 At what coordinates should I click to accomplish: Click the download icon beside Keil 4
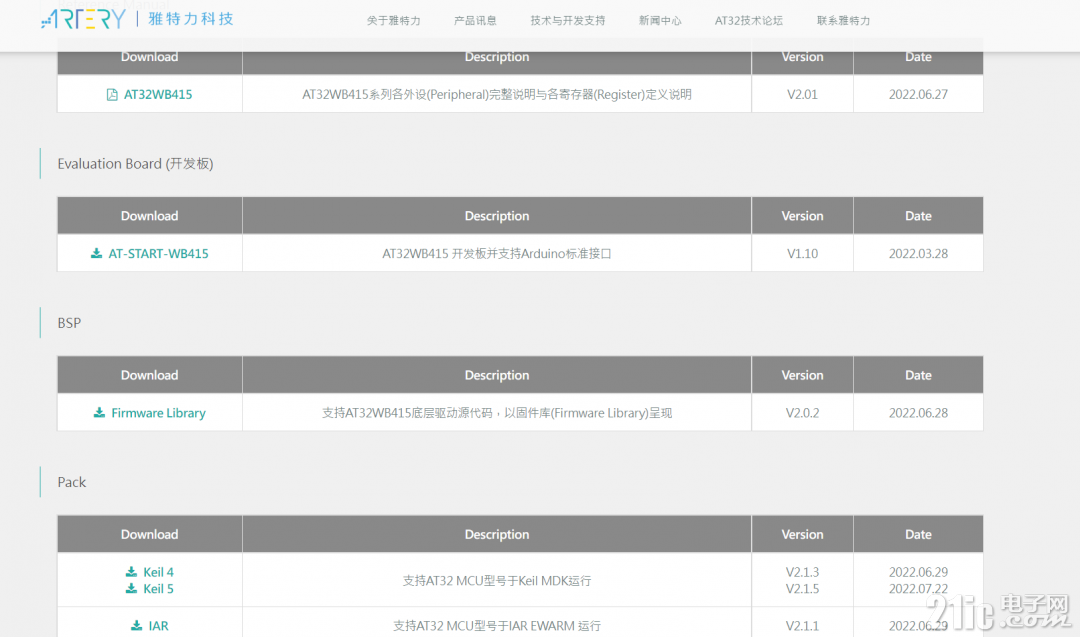[131, 572]
